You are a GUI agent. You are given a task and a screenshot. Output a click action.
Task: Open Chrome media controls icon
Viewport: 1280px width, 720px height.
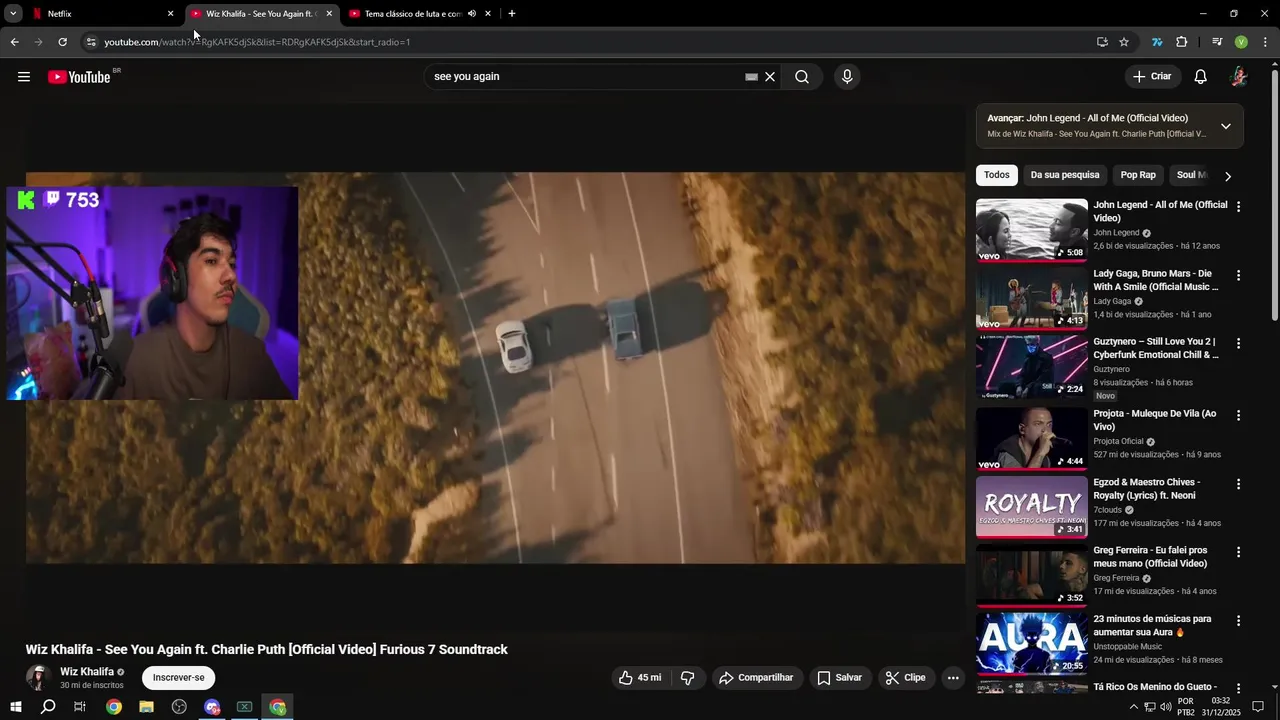point(1217,42)
